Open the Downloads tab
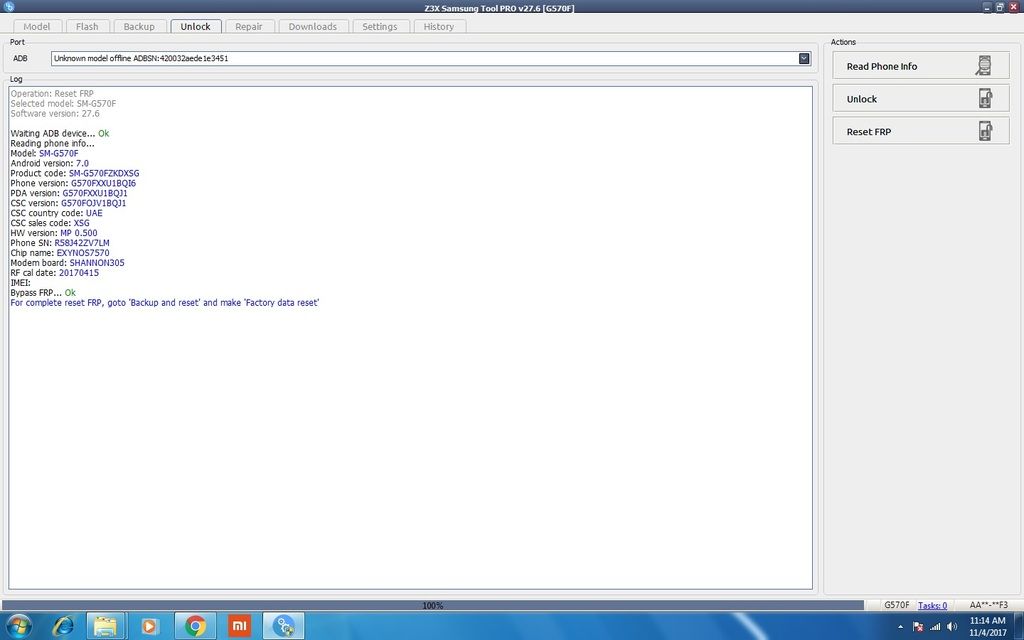The height and width of the screenshot is (640, 1024). click(312, 27)
